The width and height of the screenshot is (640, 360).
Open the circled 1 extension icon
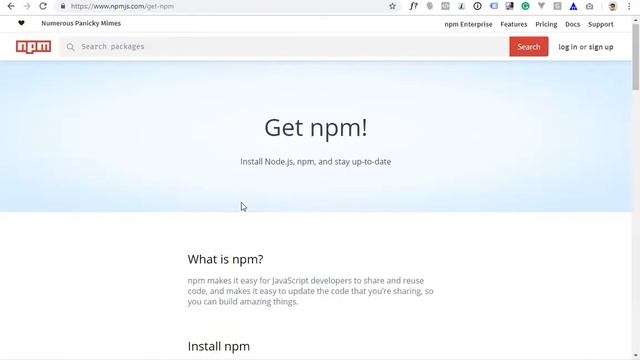tap(477, 6)
